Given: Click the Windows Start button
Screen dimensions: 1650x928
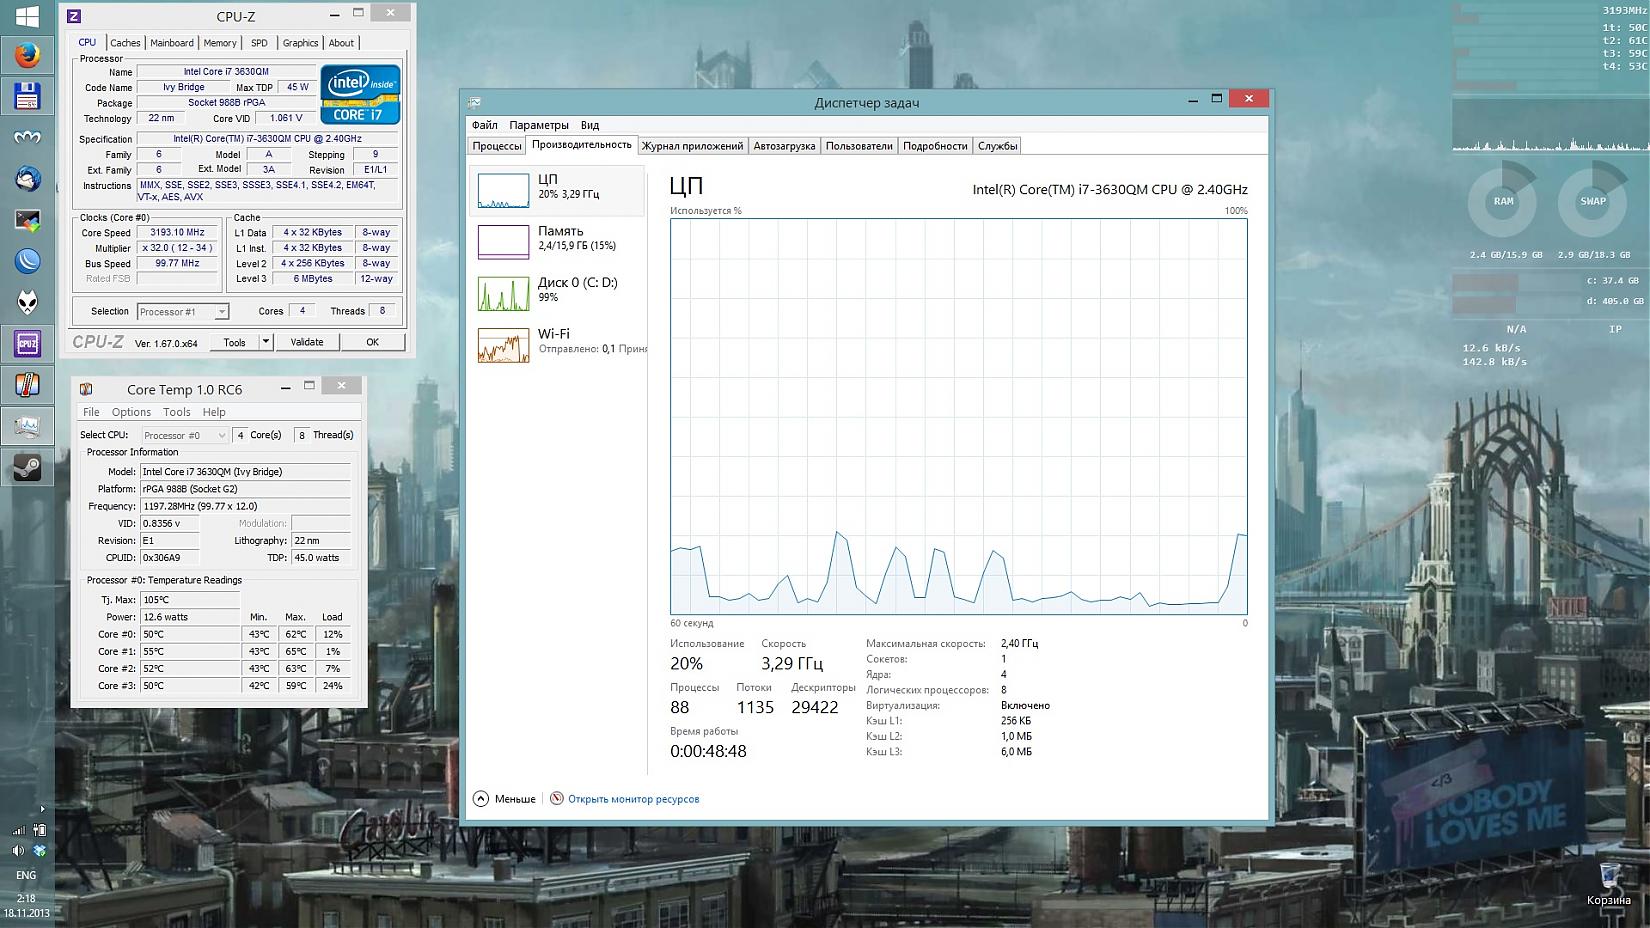Looking at the screenshot, I should [x=27, y=16].
